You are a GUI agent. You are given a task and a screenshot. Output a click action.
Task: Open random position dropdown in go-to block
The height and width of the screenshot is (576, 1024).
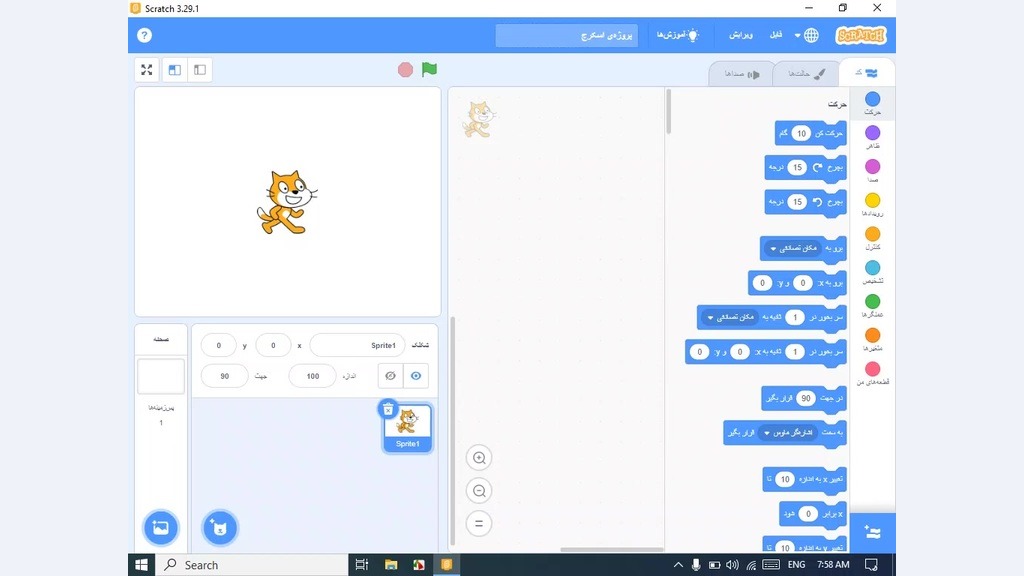(x=793, y=248)
